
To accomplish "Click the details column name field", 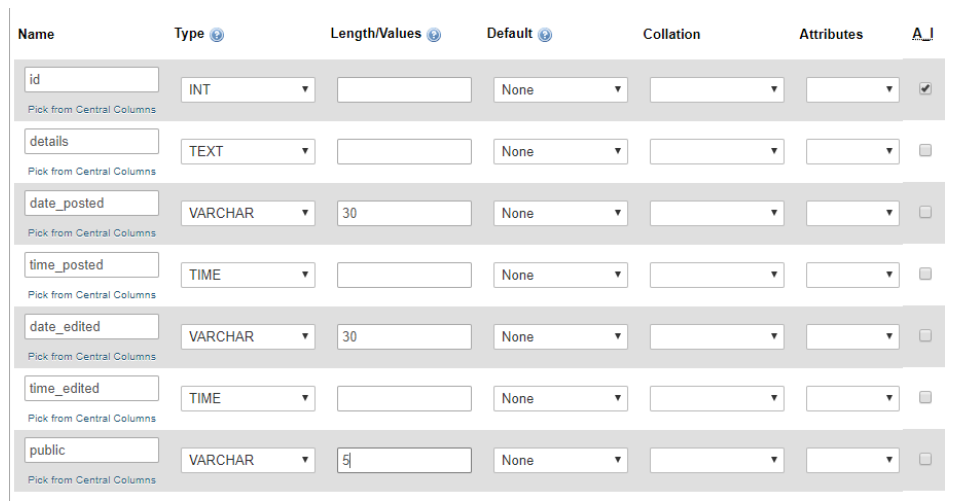I will tap(91, 141).
